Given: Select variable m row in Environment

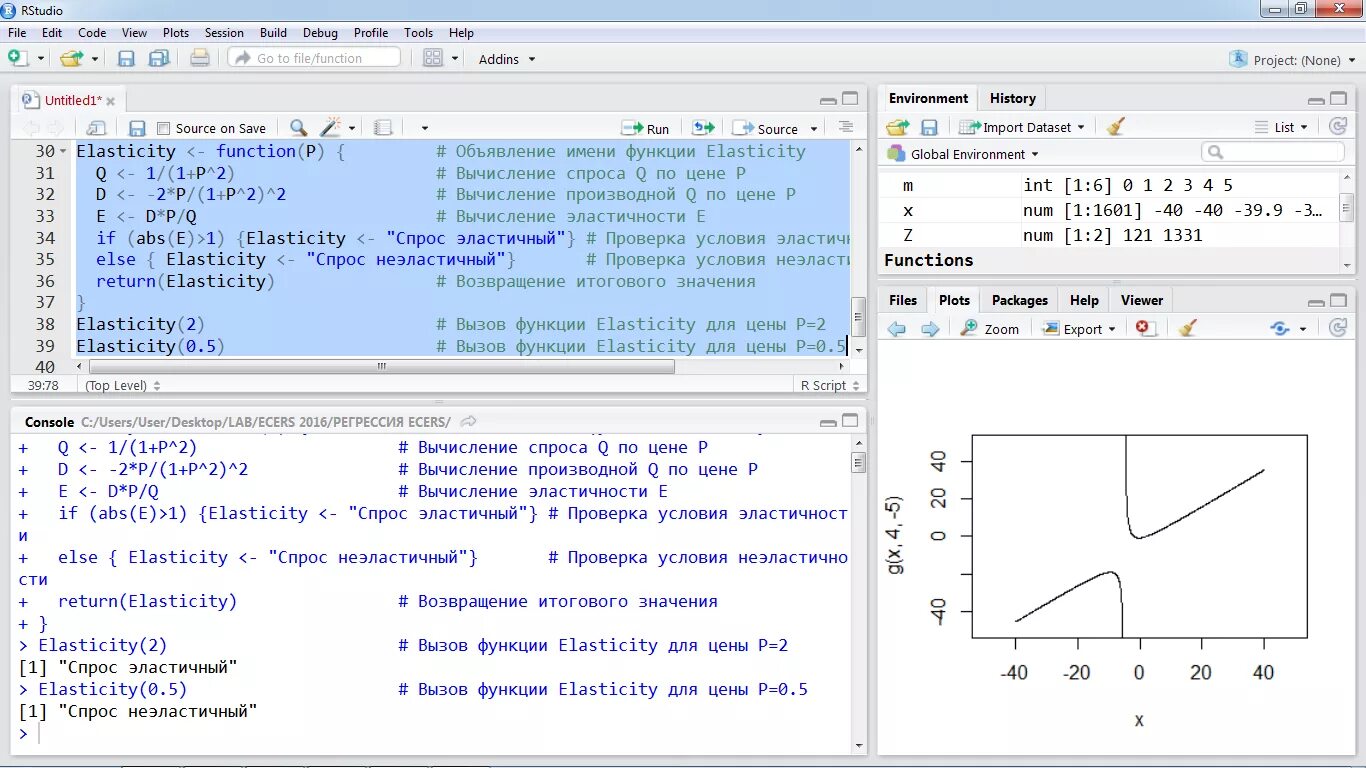Looking at the screenshot, I should tap(1110, 185).
